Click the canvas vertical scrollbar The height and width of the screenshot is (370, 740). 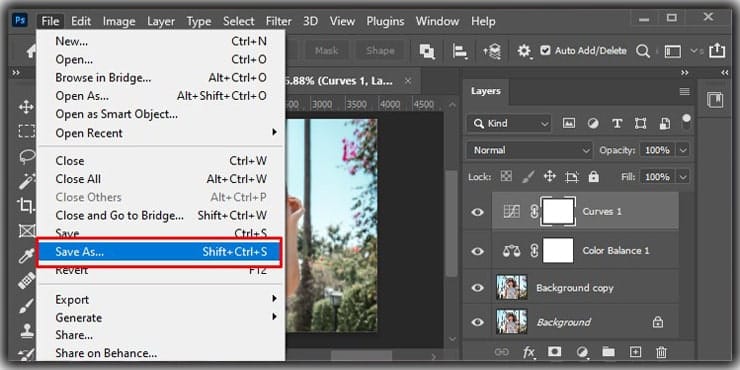[x=451, y=224]
